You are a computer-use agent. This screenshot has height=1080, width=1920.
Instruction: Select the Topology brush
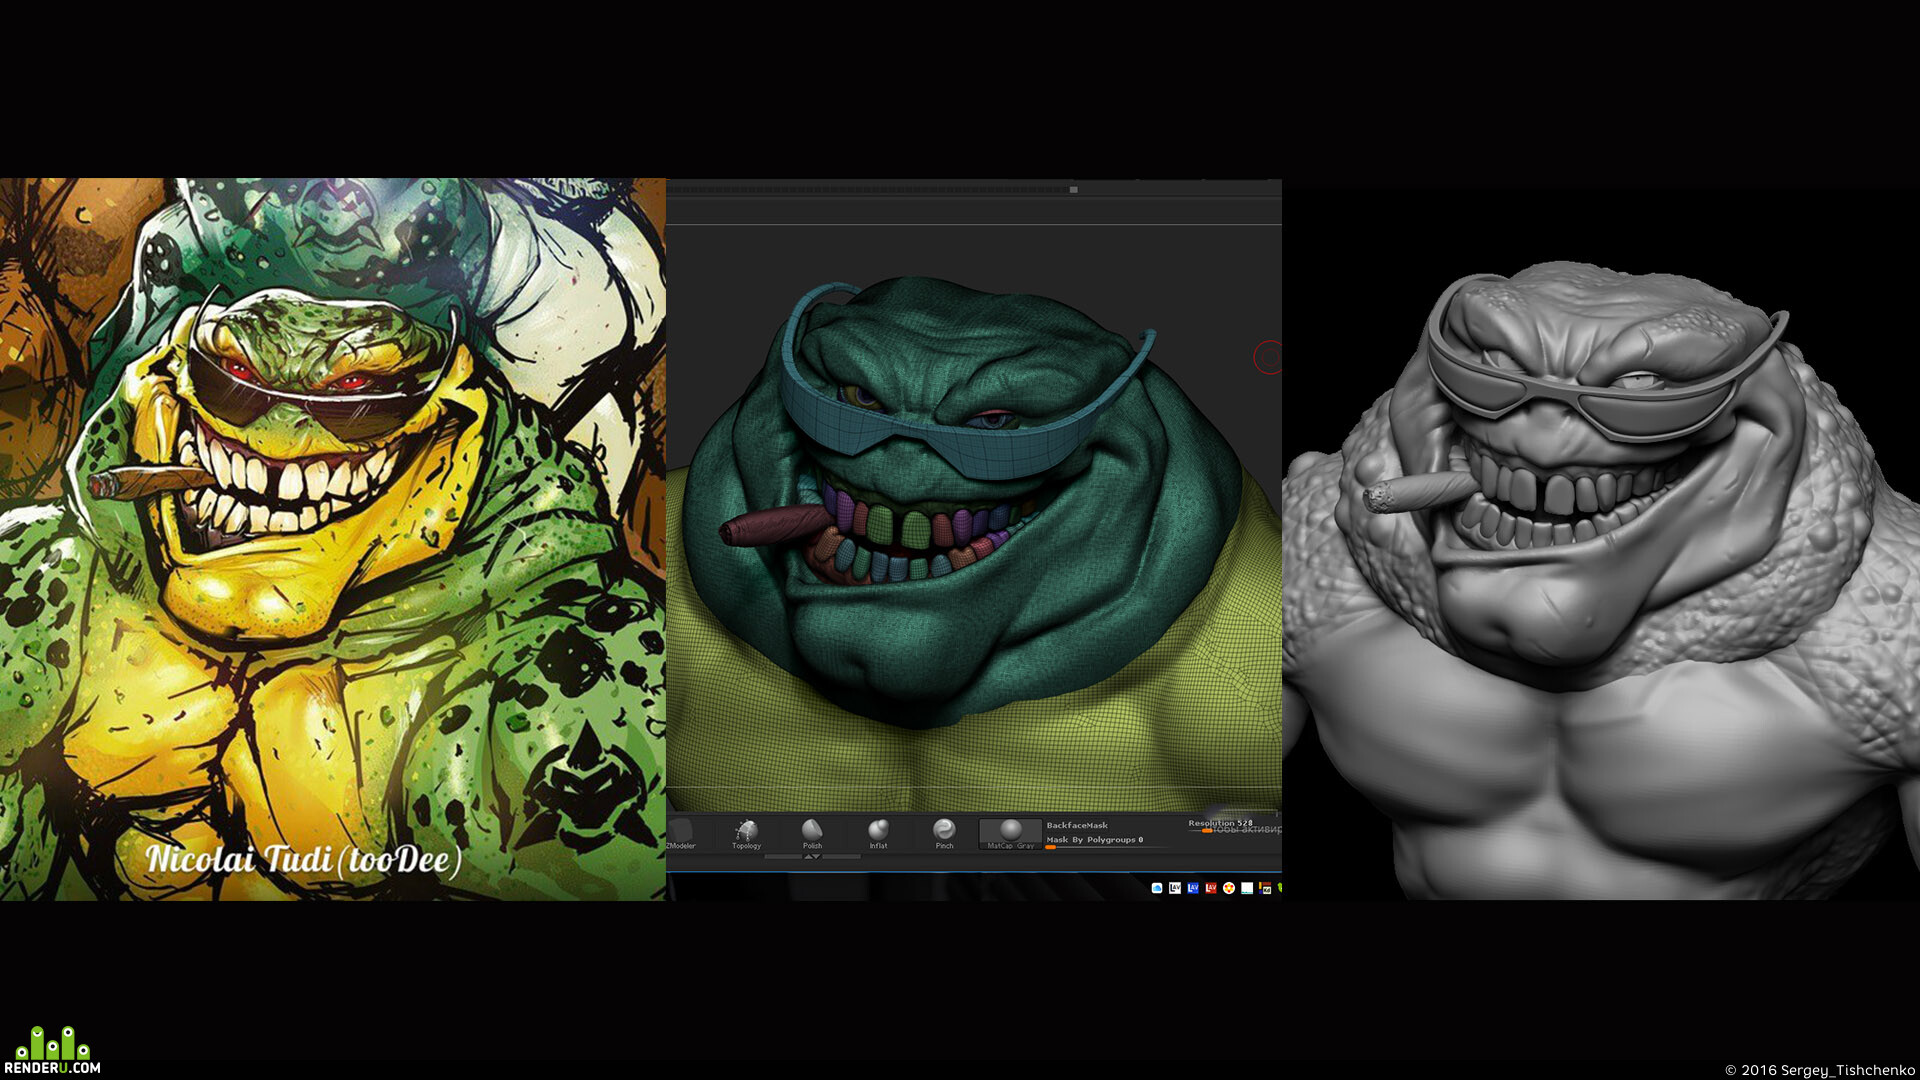point(746,833)
